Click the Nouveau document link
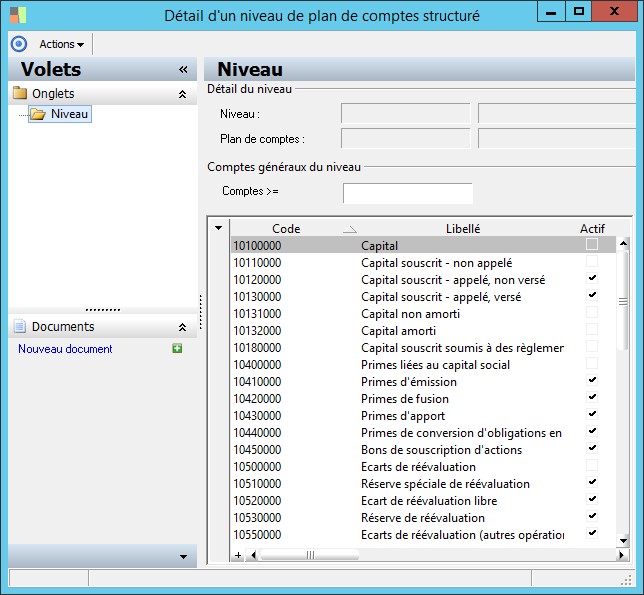644x595 pixels. tap(65, 349)
